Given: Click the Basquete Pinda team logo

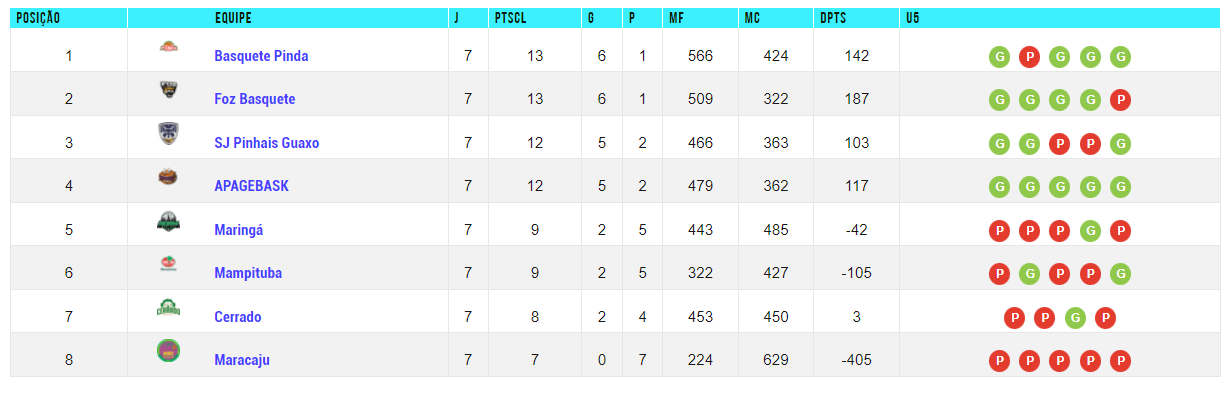Looking at the screenshot, I should [168, 46].
